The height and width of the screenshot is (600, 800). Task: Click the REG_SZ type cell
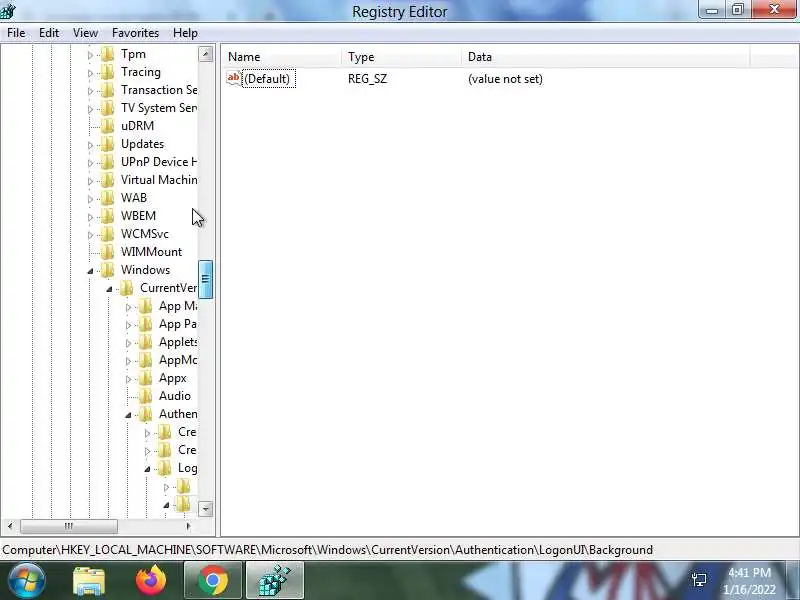click(367, 79)
